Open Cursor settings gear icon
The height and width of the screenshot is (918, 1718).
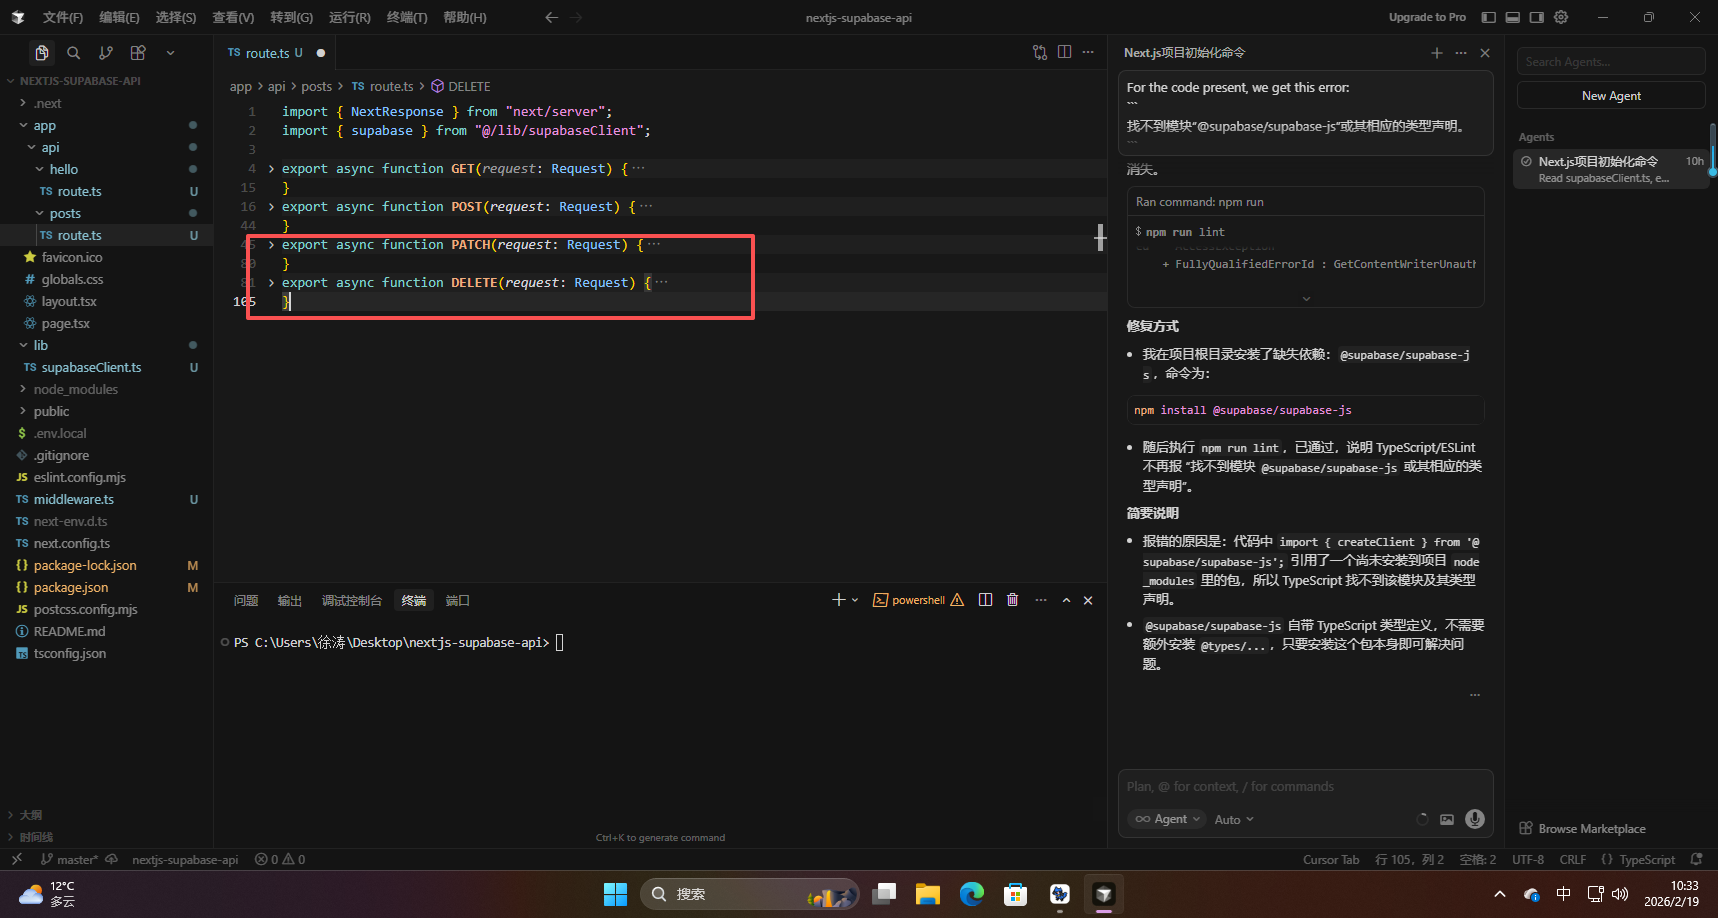1561,17
